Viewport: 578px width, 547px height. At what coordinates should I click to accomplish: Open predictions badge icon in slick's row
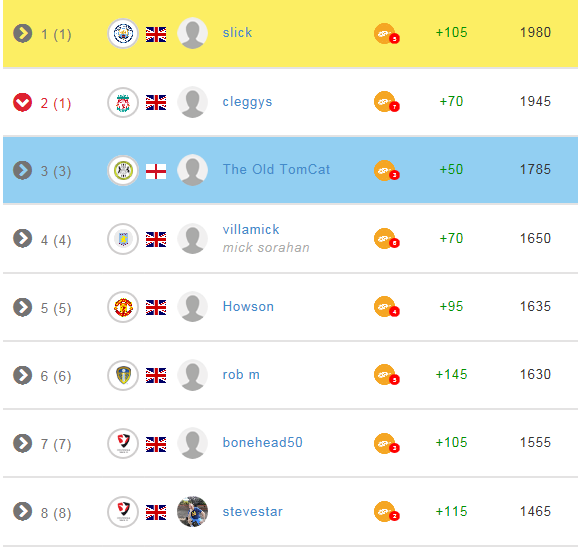[x=387, y=34]
